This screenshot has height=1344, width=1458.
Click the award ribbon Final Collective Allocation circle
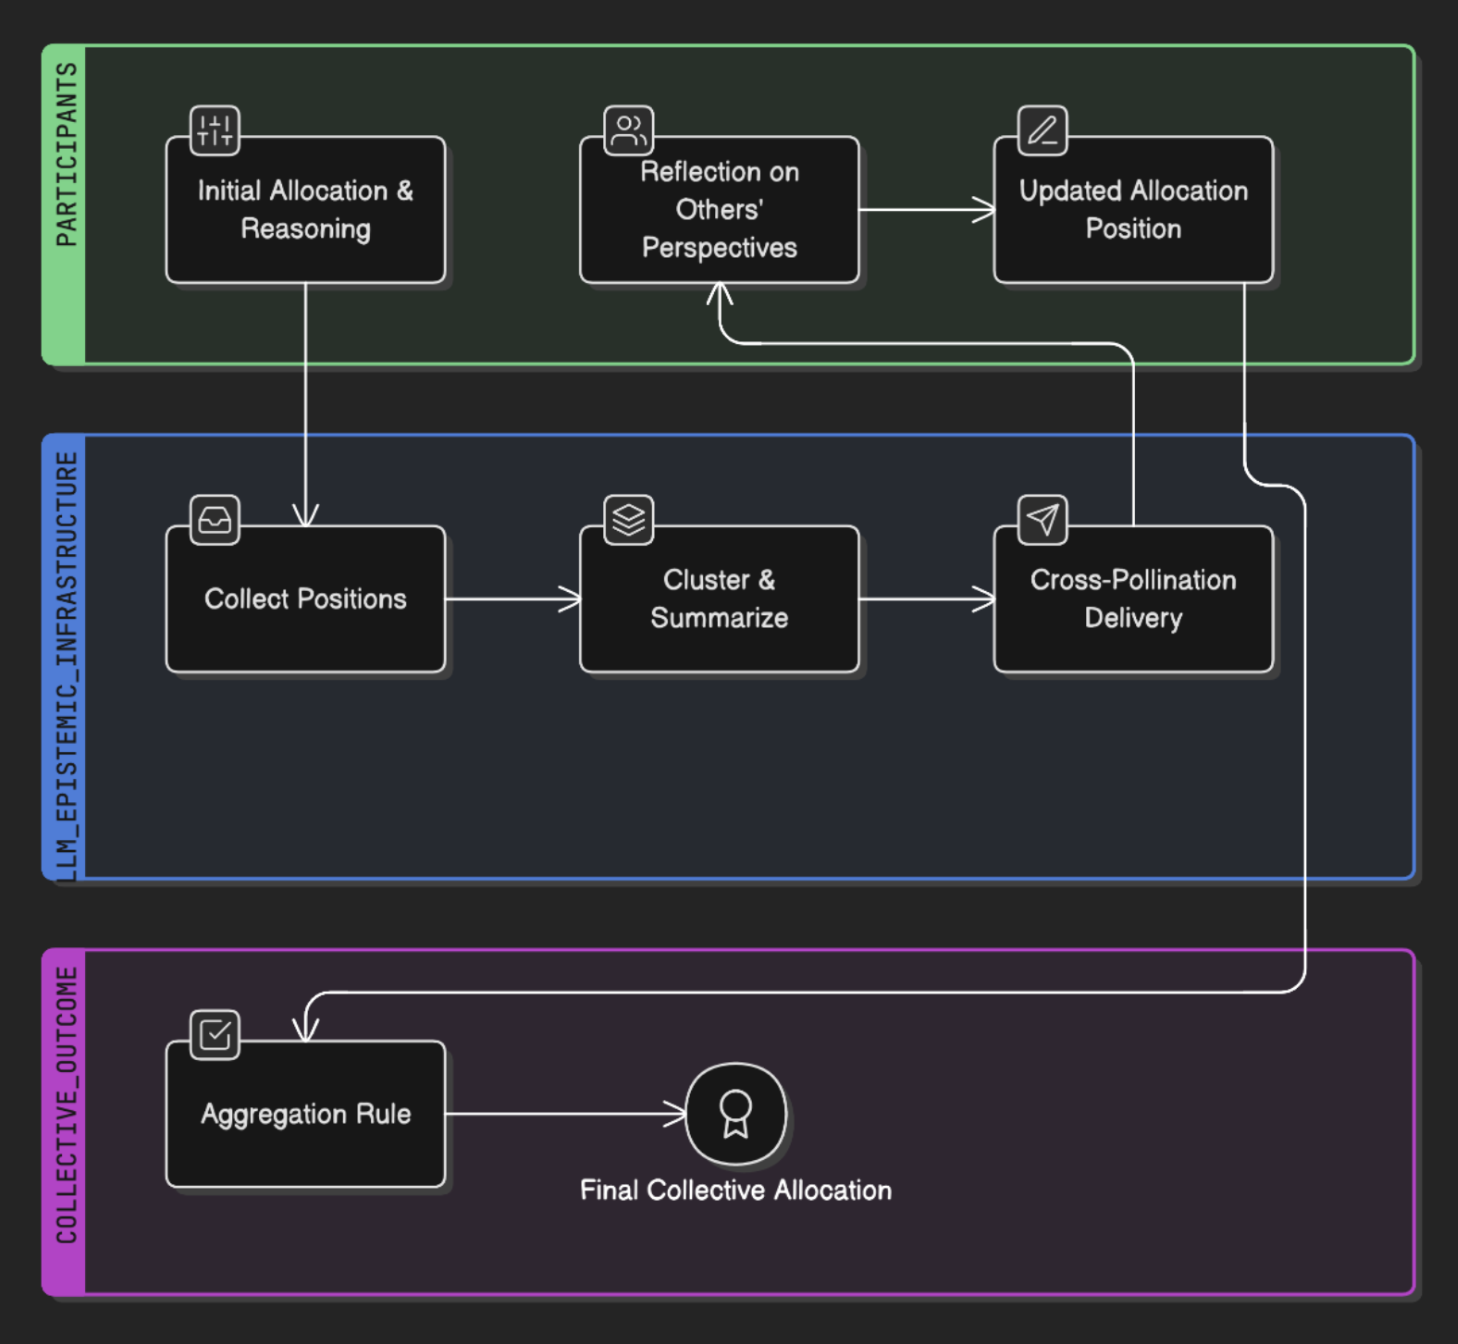pos(736,1114)
